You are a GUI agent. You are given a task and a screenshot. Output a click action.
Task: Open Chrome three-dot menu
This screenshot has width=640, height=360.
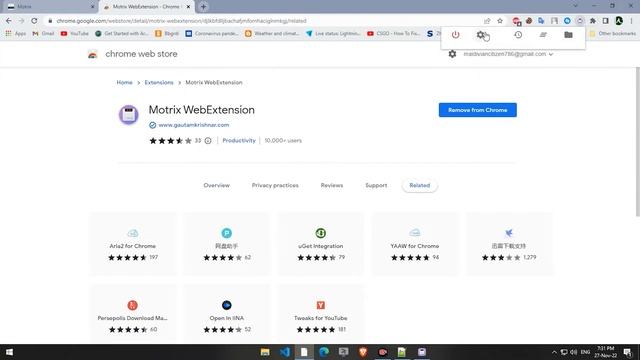click(631, 21)
